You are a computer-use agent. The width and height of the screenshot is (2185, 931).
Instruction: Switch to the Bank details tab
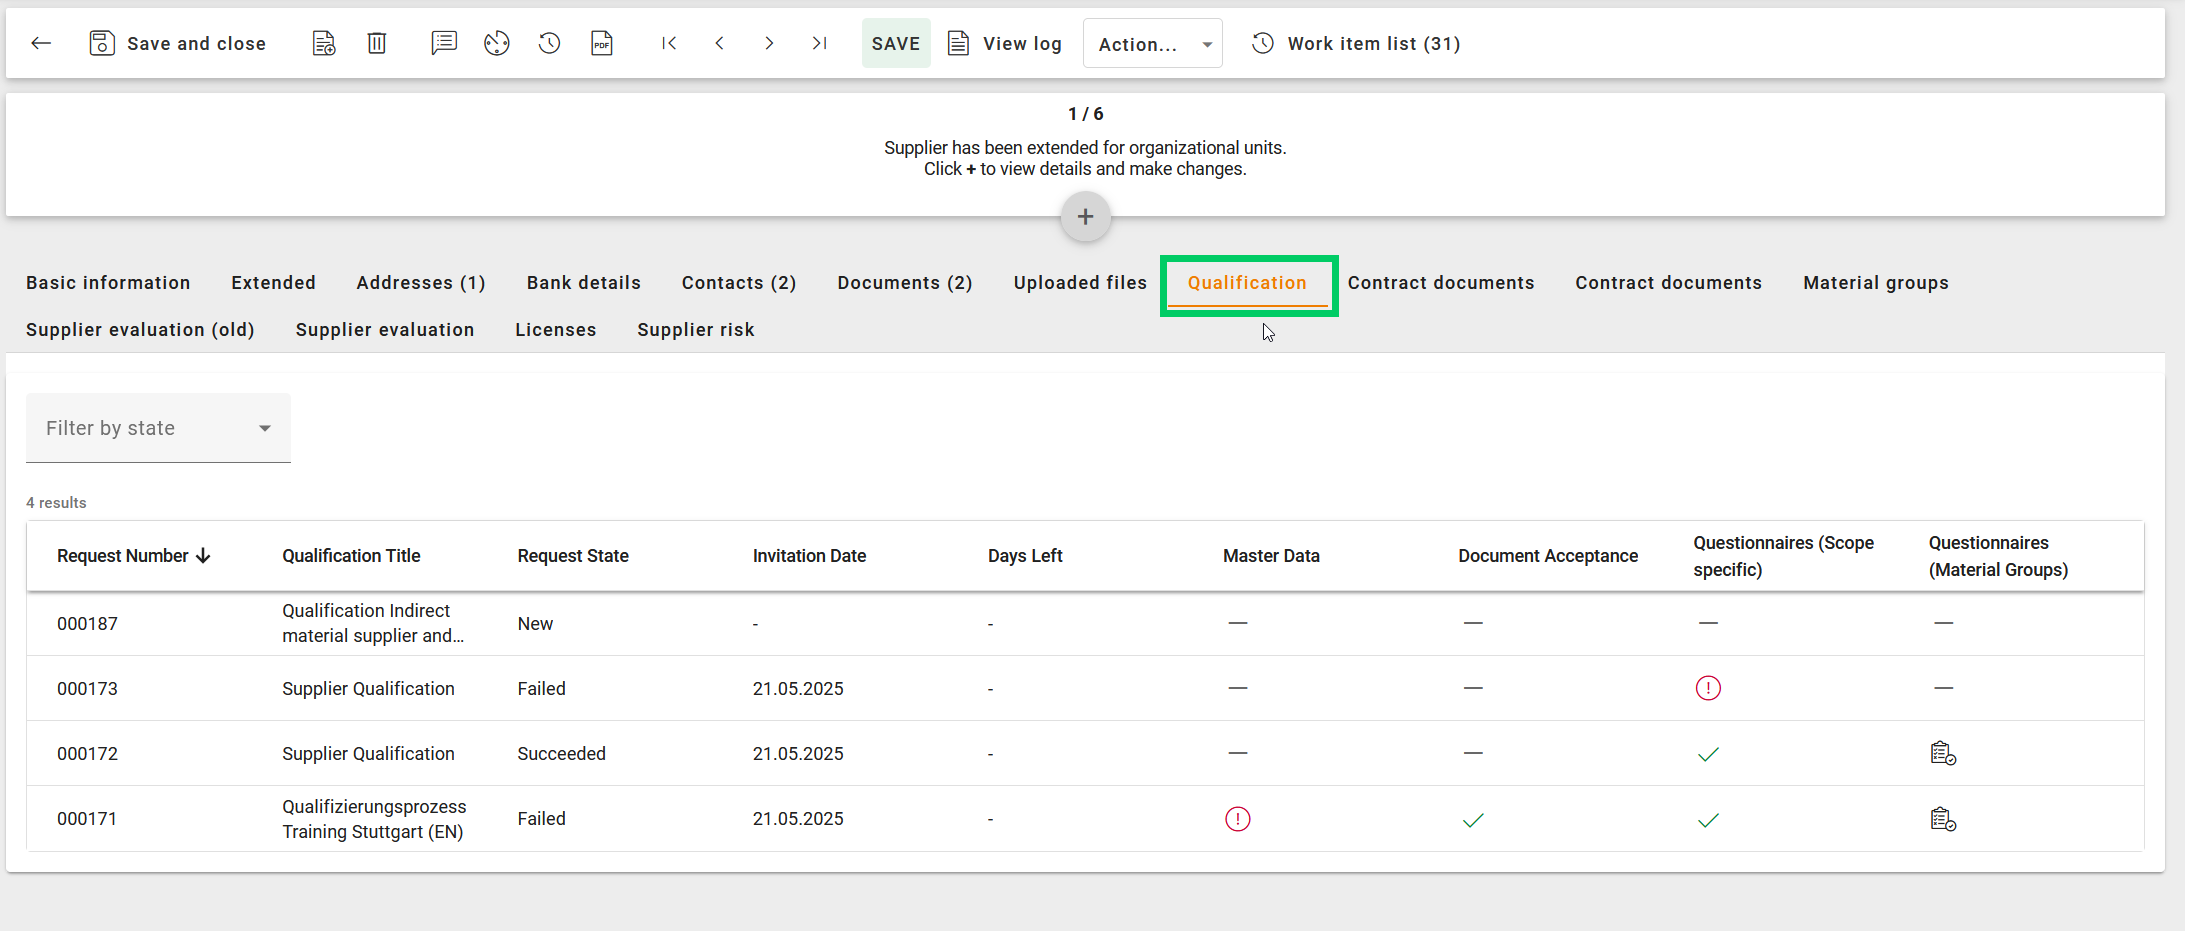coord(583,283)
